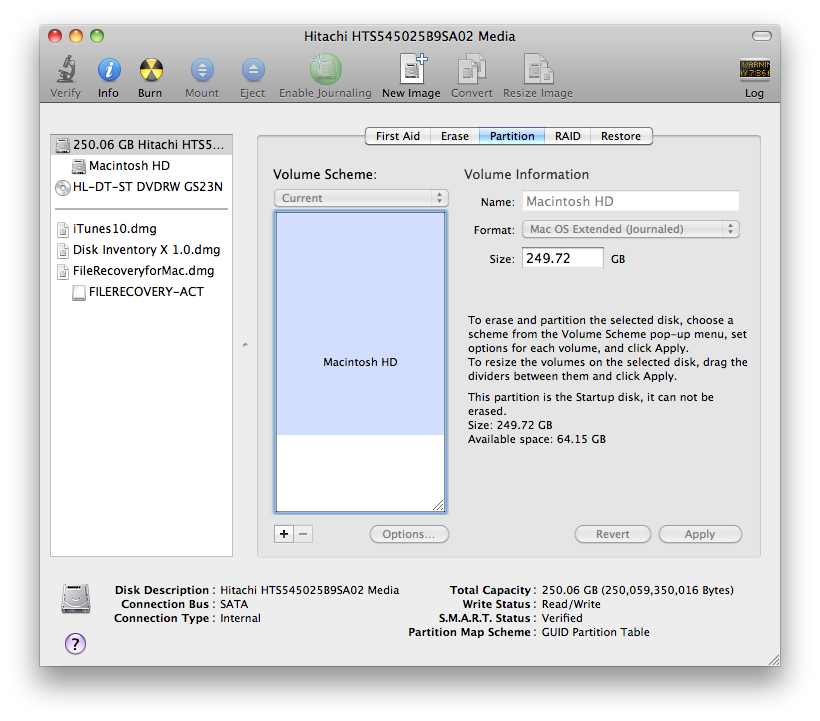Open the Volume Scheme Current dropdown
820x721 pixels.
pos(361,198)
